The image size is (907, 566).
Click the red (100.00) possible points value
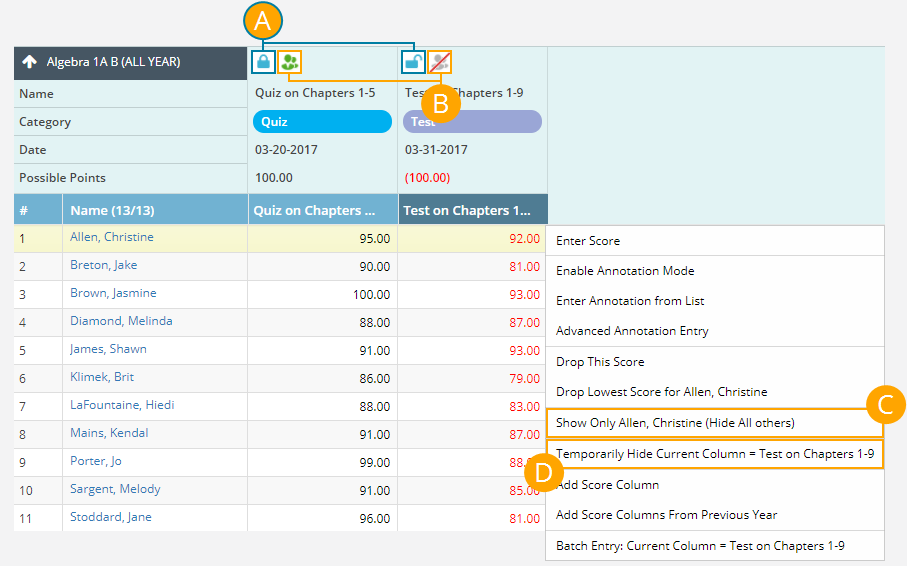tap(427, 178)
